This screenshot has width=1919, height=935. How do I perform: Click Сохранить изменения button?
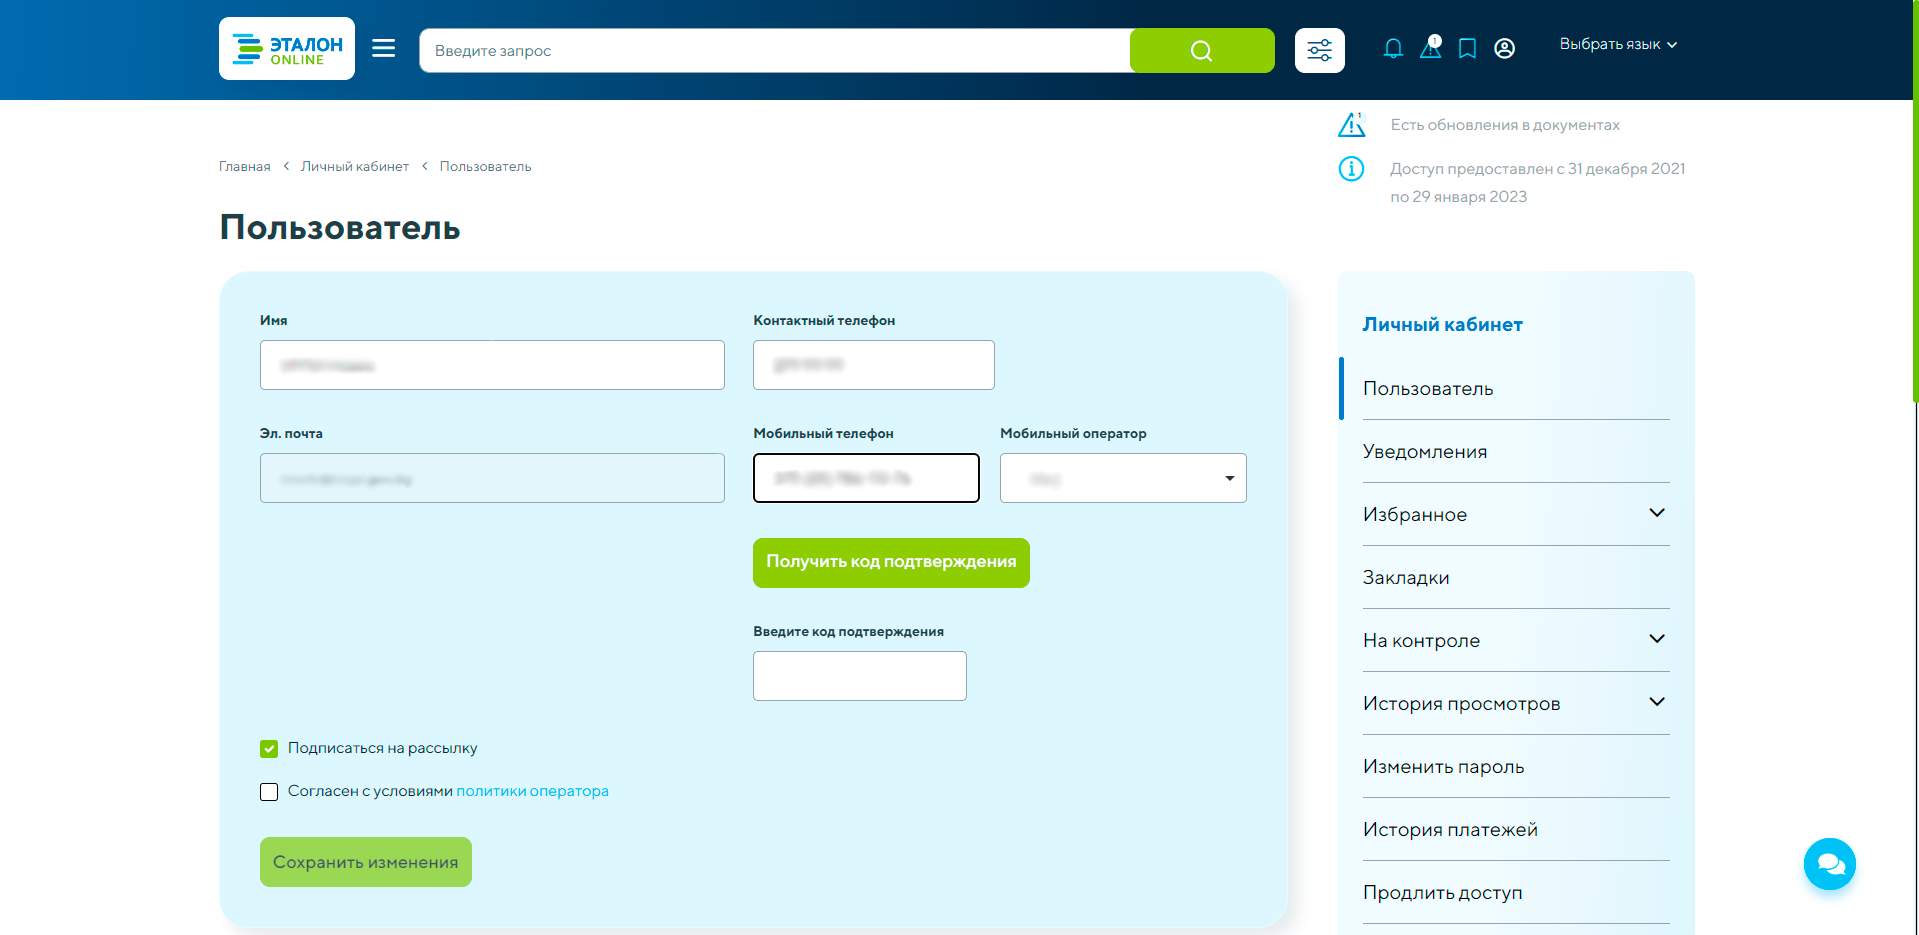pyautogui.click(x=366, y=862)
